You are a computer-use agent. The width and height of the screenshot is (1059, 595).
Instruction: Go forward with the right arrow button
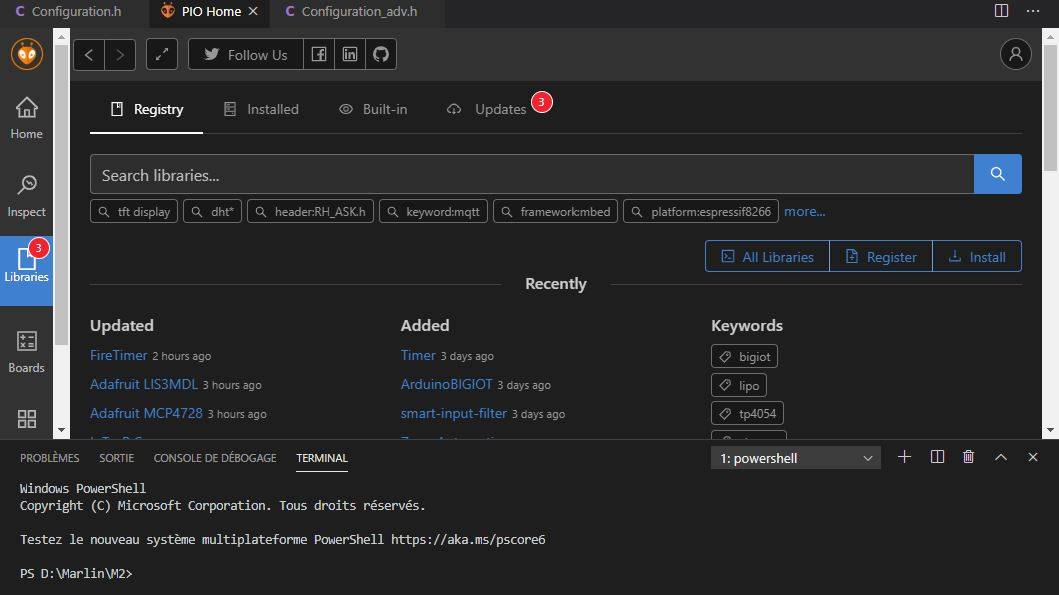[120, 55]
